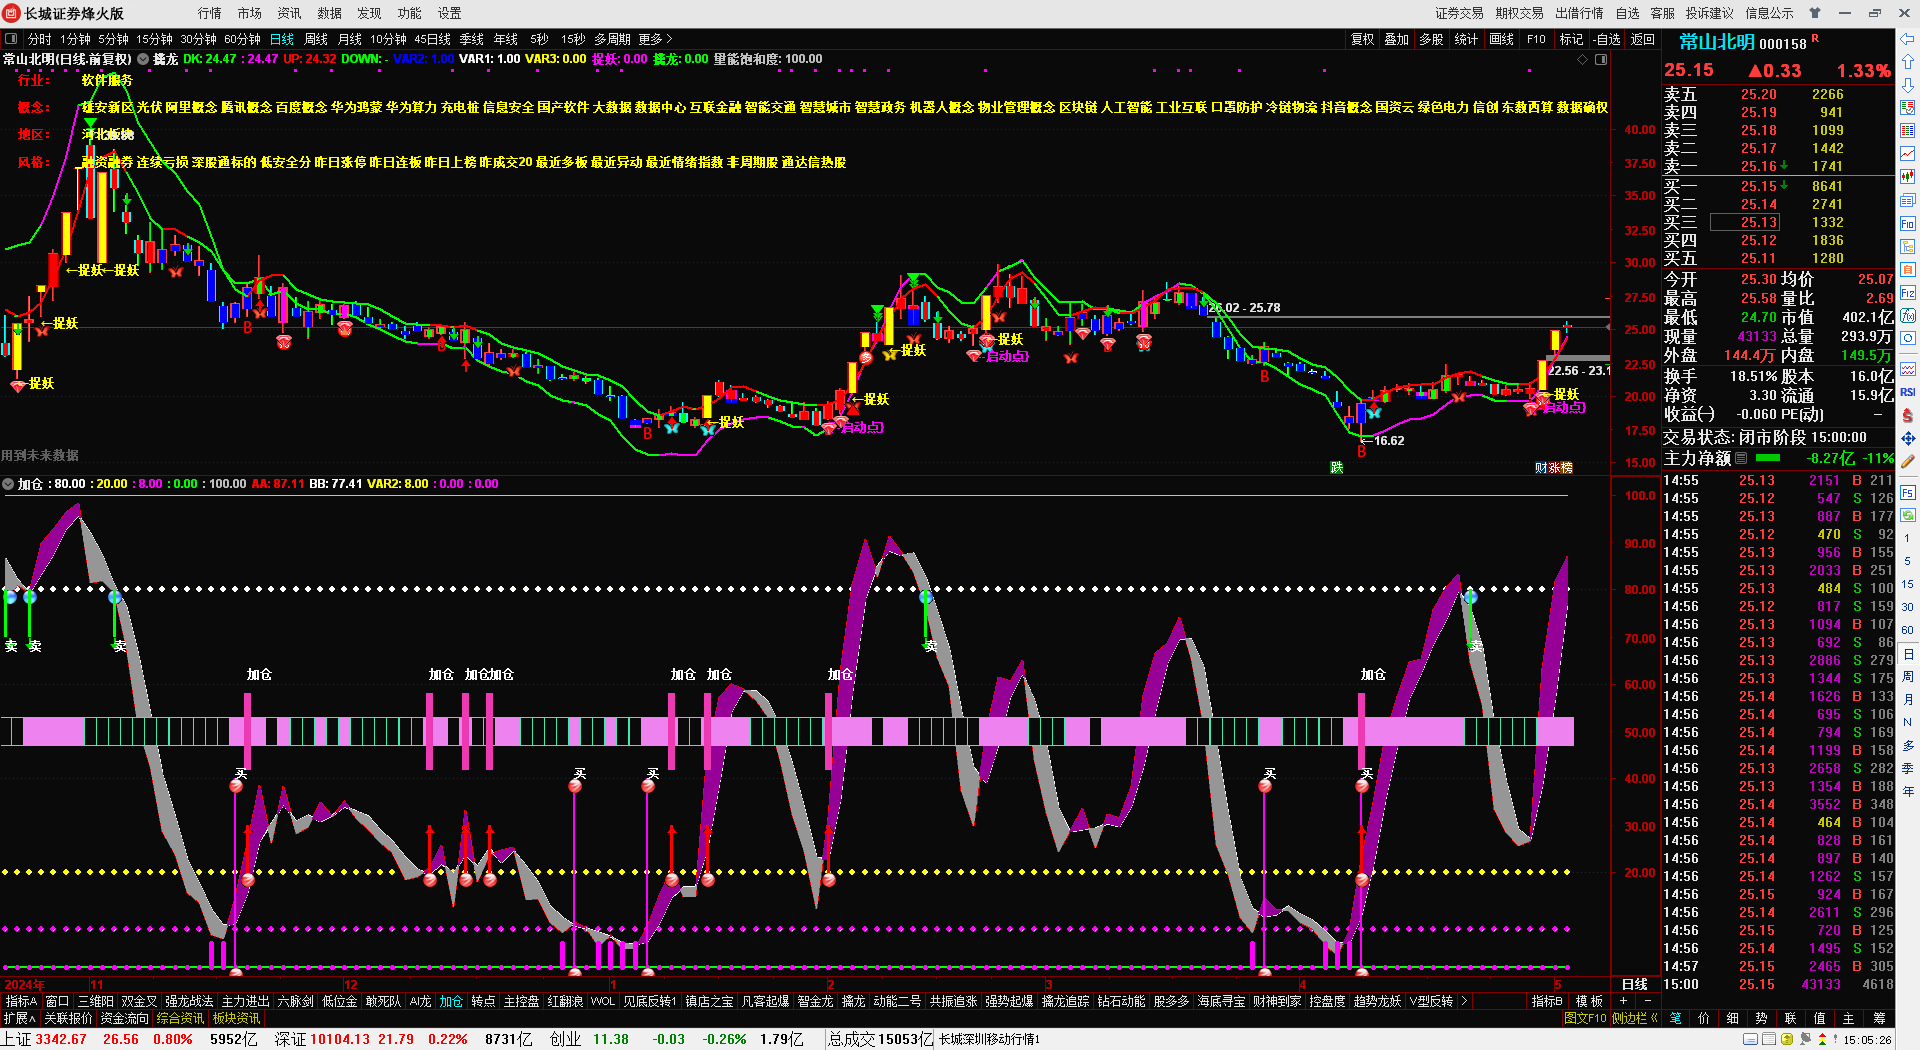Toggle the 画线 drawing tools button
1920x1050 pixels.
(1501, 39)
